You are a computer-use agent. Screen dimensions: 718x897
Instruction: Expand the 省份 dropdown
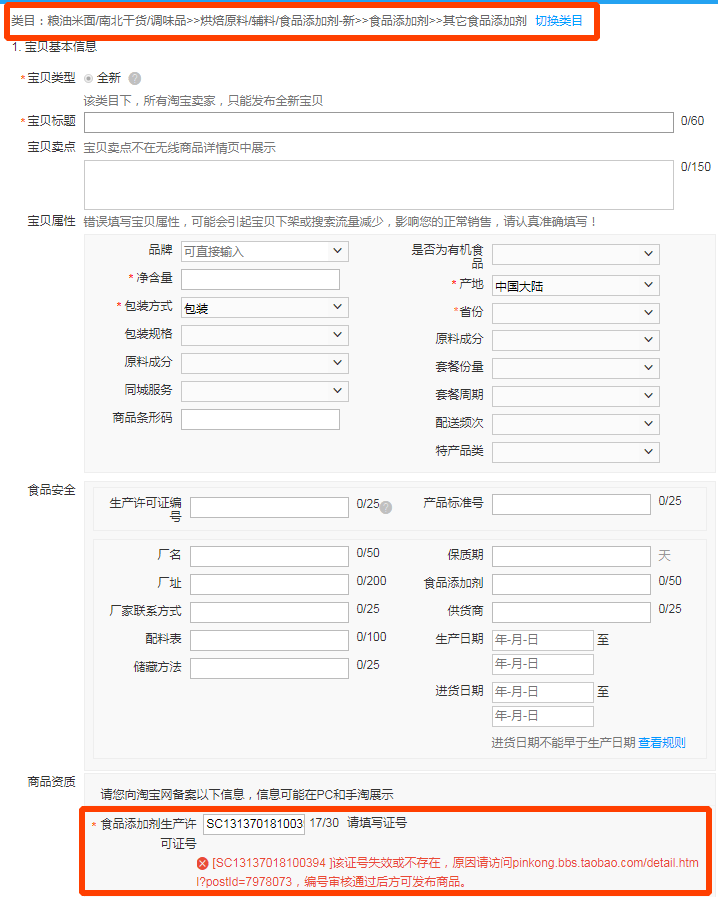(x=576, y=313)
